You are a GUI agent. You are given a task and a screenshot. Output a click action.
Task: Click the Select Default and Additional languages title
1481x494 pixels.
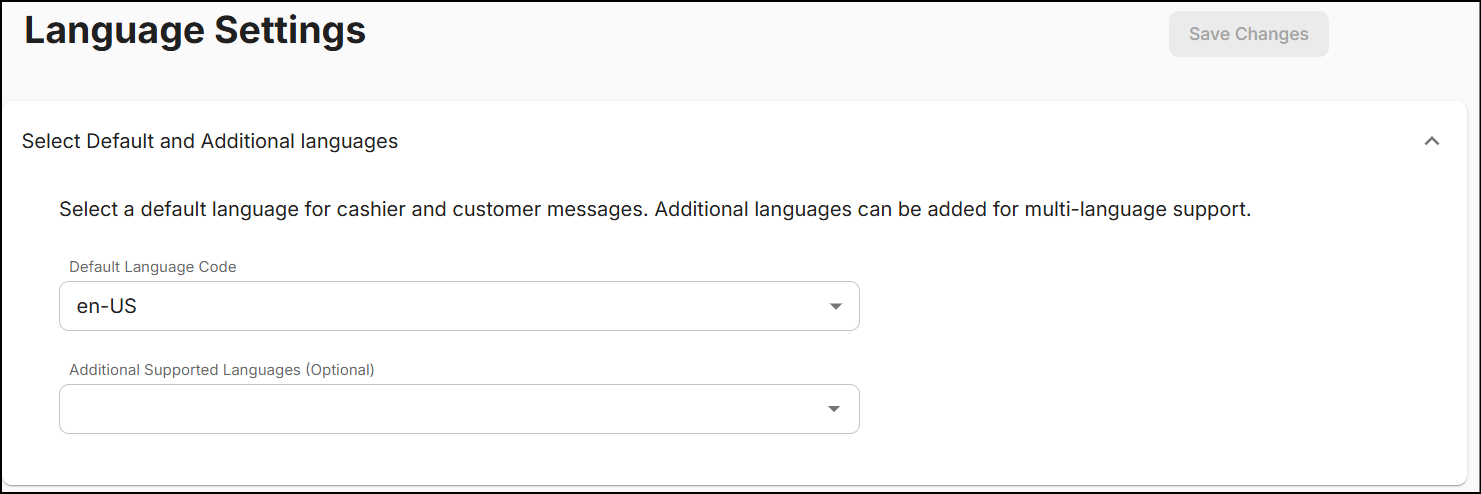point(210,141)
